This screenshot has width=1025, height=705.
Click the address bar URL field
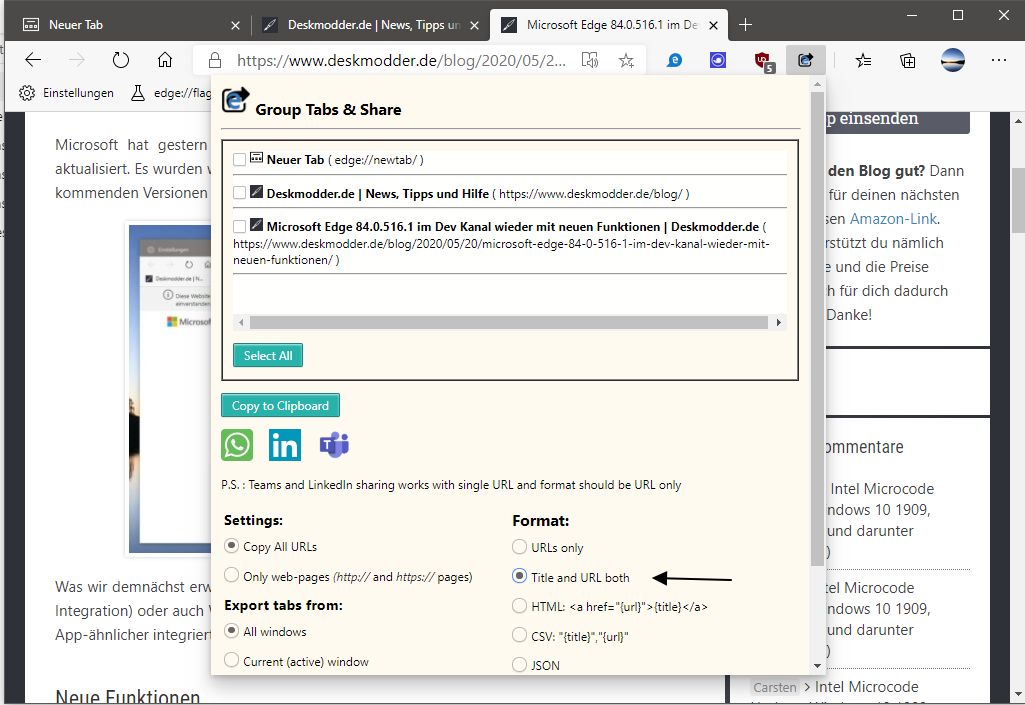pos(401,61)
